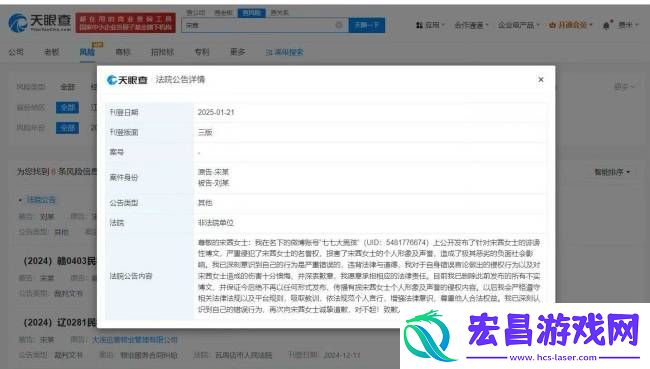Image resolution: width=650 pixels, height=369 pixels.
Task: Select the 查老板 search mode tab
Action: click(223, 12)
